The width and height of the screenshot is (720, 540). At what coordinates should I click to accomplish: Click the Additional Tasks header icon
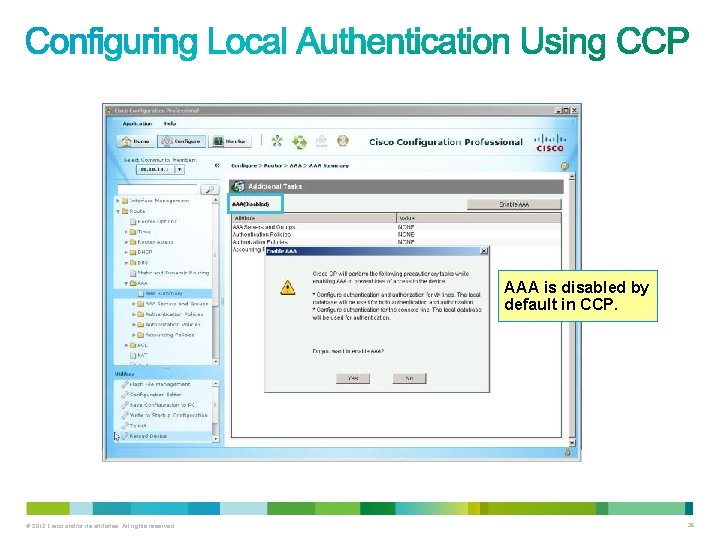tap(238, 186)
